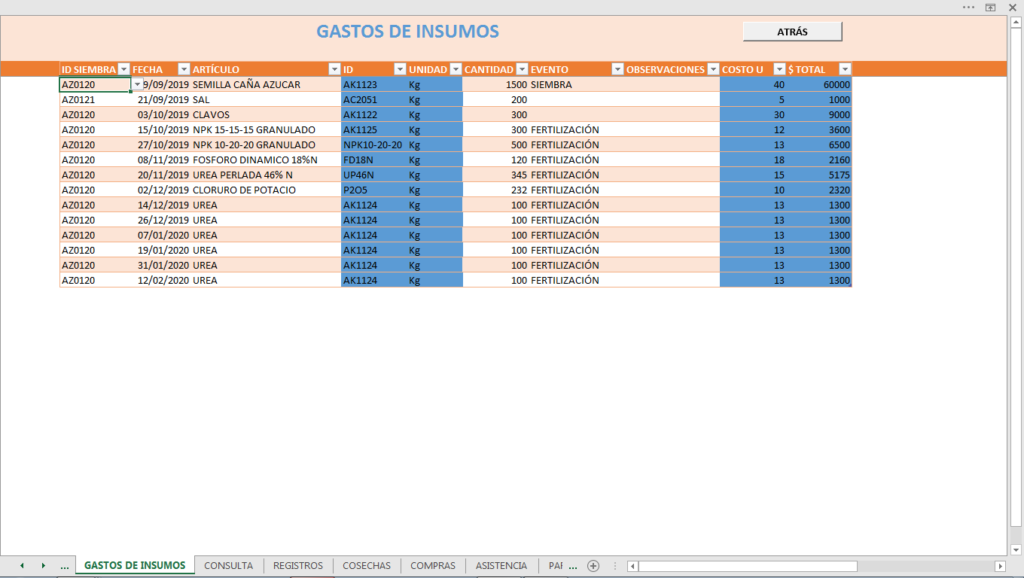Screen dimensions: 1024x578
Task: Open the EVENTO filter dropdown
Action: (x=617, y=69)
